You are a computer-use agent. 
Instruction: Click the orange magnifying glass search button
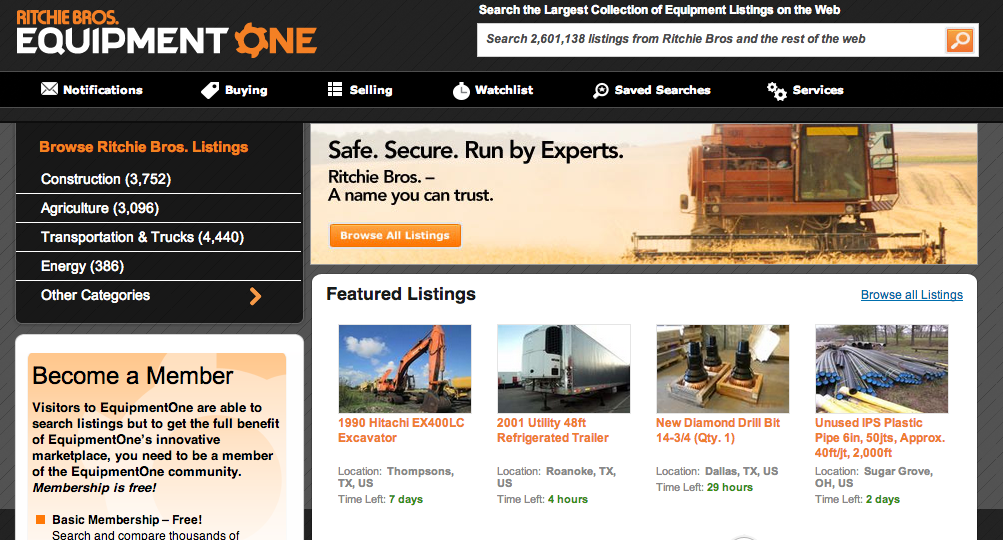click(x=960, y=40)
